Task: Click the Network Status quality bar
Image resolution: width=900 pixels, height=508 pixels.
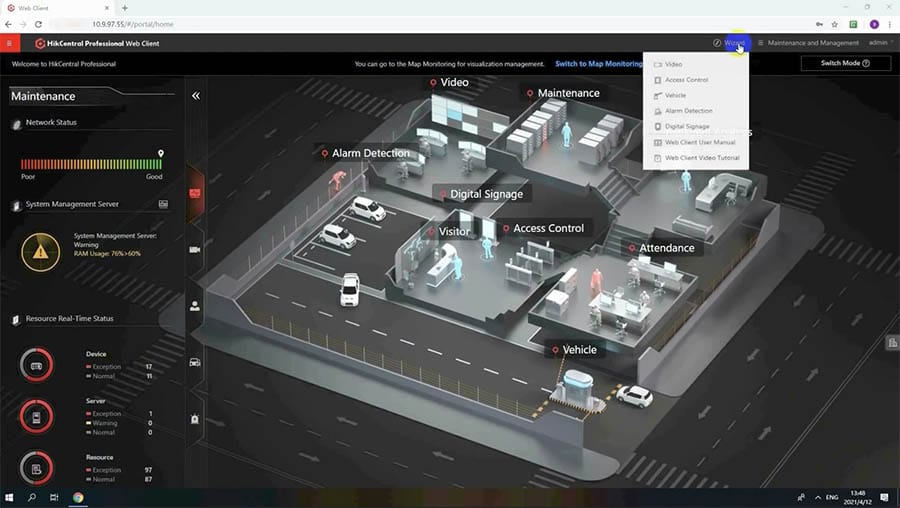Action: [91, 164]
